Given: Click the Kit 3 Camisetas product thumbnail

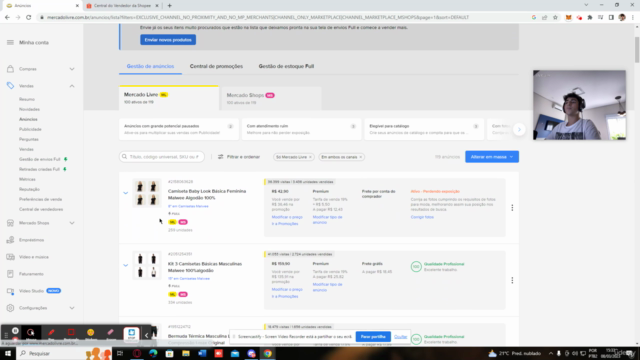Looking at the screenshot, I should pos(147,266).
